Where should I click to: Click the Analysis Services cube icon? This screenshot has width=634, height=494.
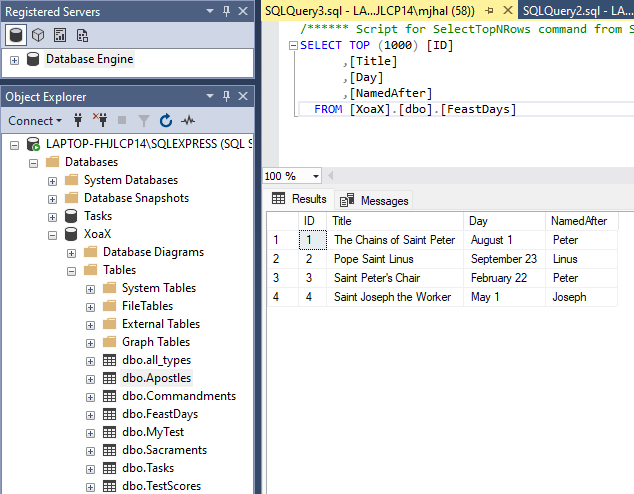click(x=39, y=35)
